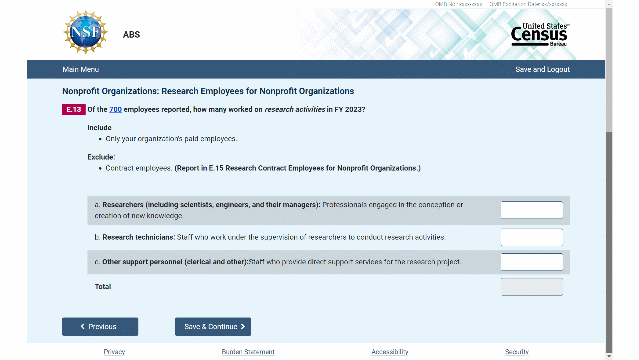639x360 pixels.
Task: Focus the Other support personnel input field
Action: (532, 262)
